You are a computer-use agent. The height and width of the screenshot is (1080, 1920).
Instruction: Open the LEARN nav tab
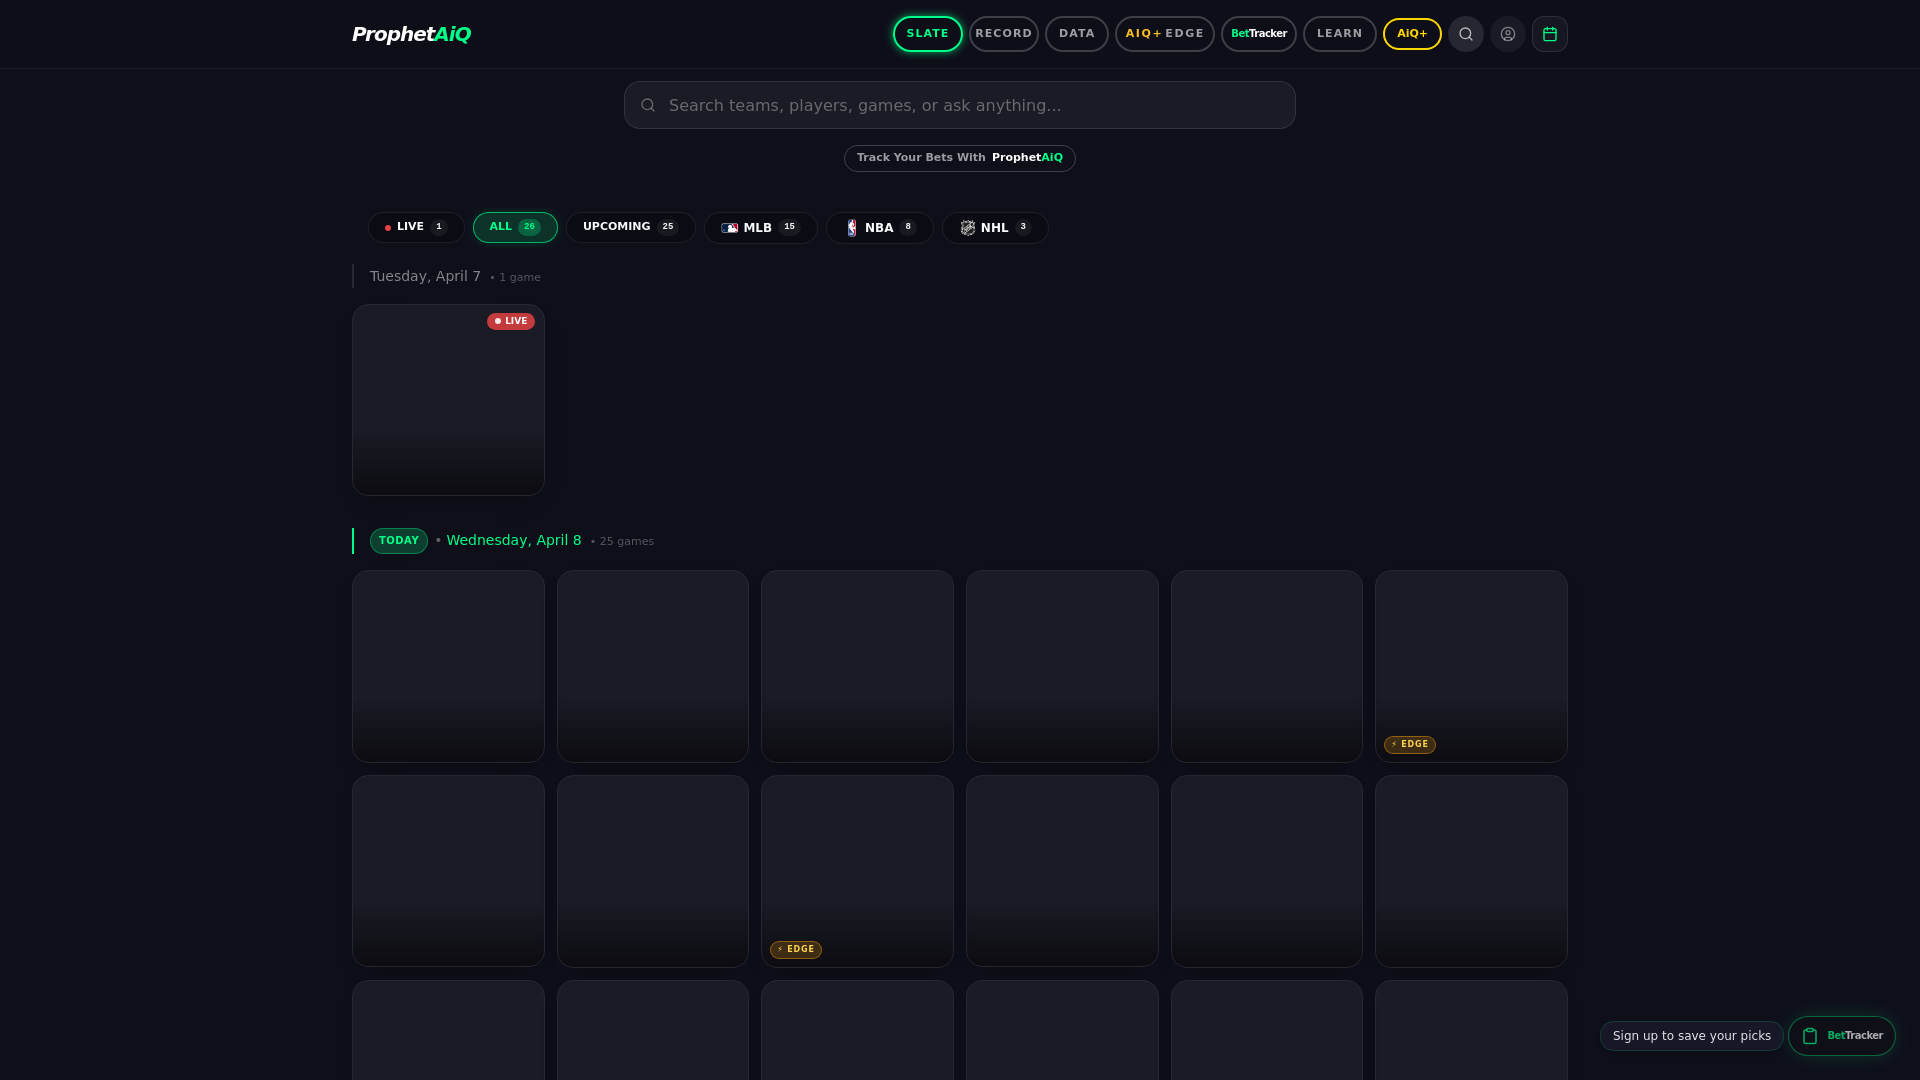[x=1339, y=34]
